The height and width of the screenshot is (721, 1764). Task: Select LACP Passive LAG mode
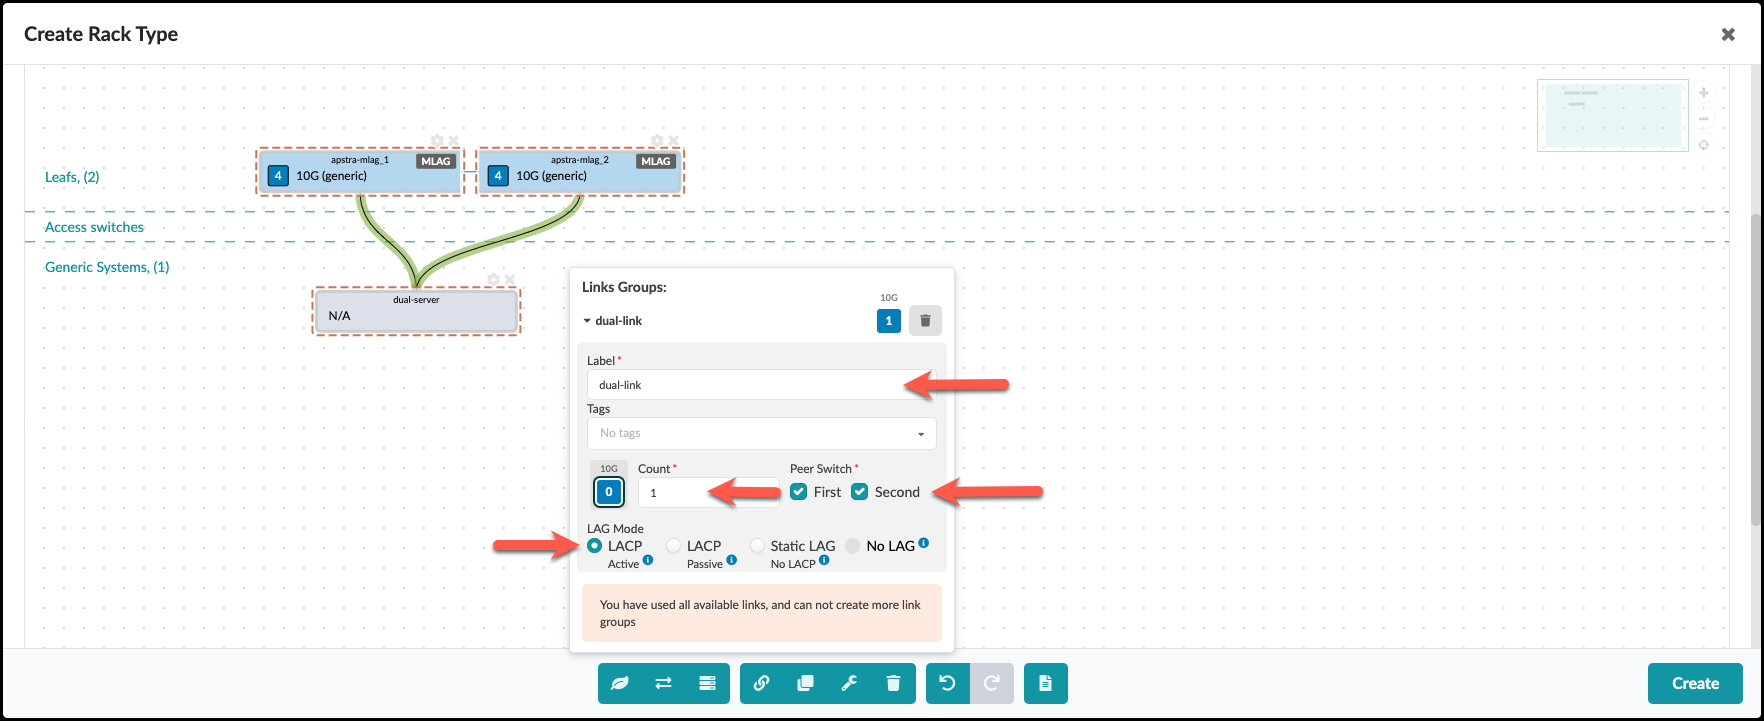pos(674,546)
